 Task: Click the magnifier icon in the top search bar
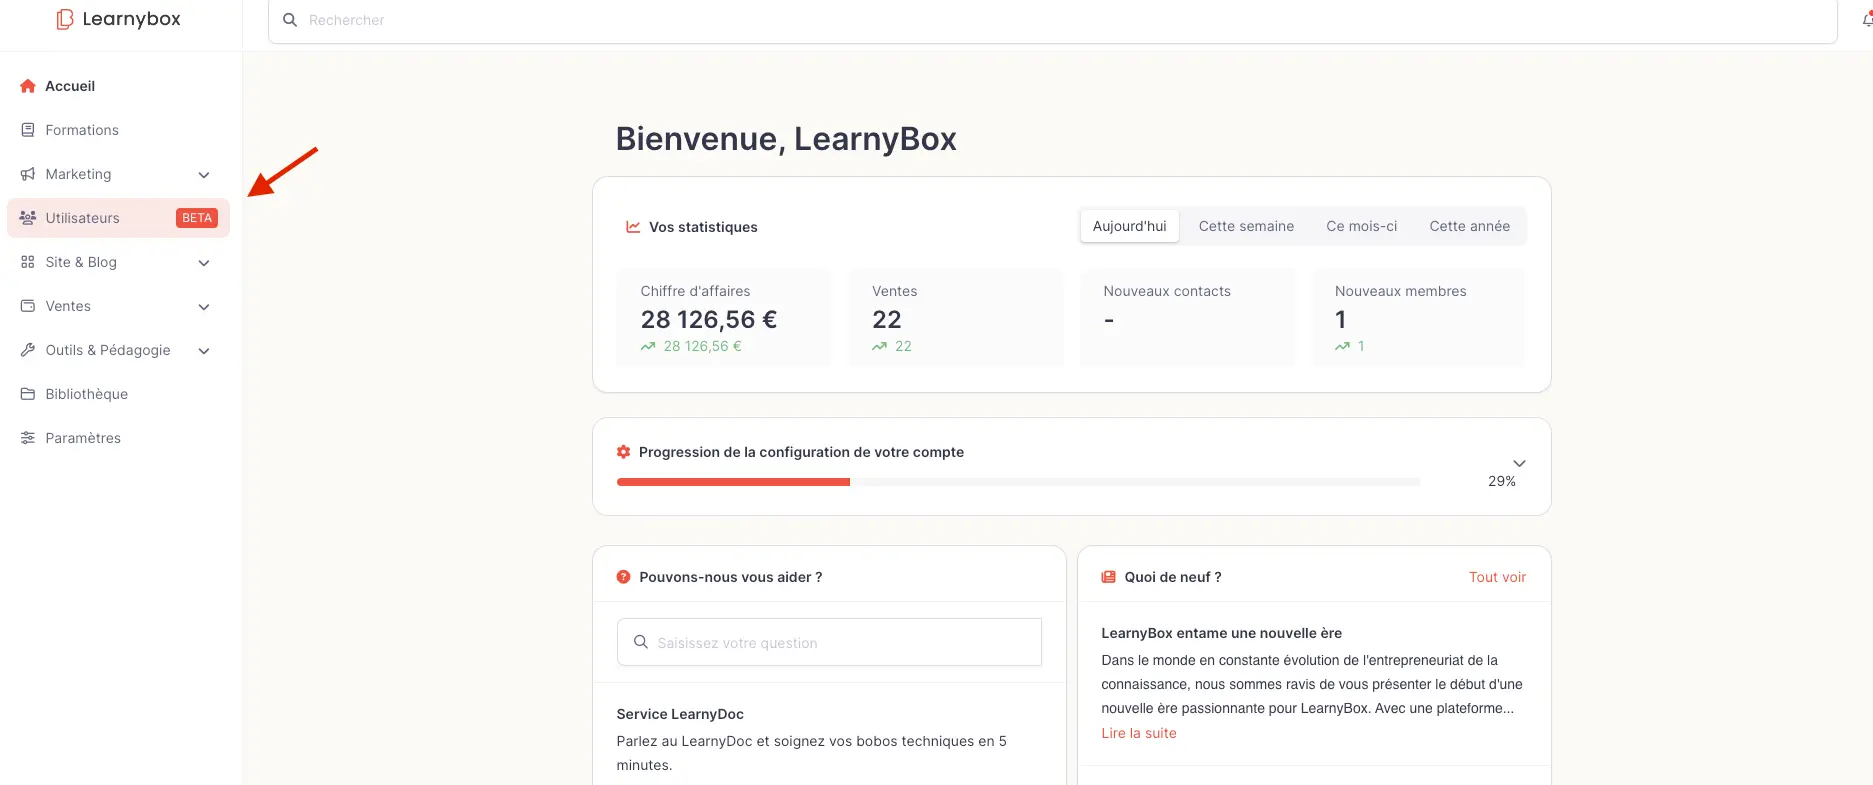tap(290, 20)
